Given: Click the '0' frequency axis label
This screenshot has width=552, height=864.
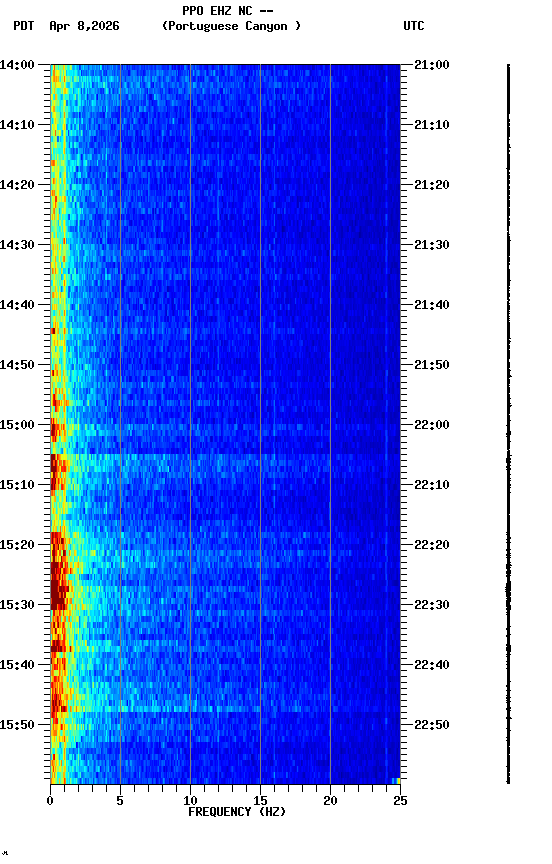Looking at the screenshot, I should [50, 801].
